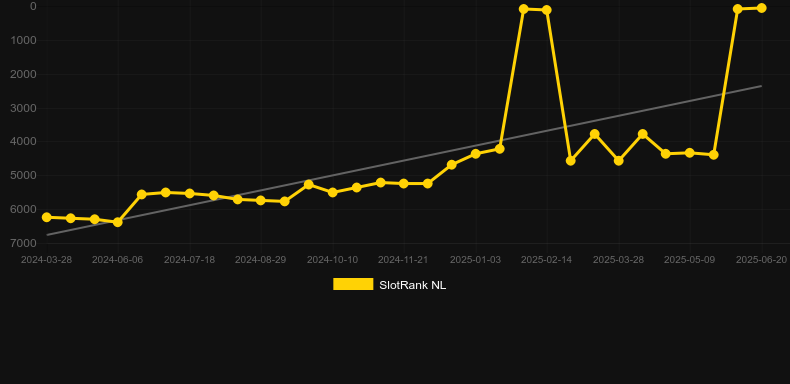This screenshot has height=384, width=790.
Task: Click the x-axis label 2024-11-21
Action: pyautogui.click(x=403, y=260)
